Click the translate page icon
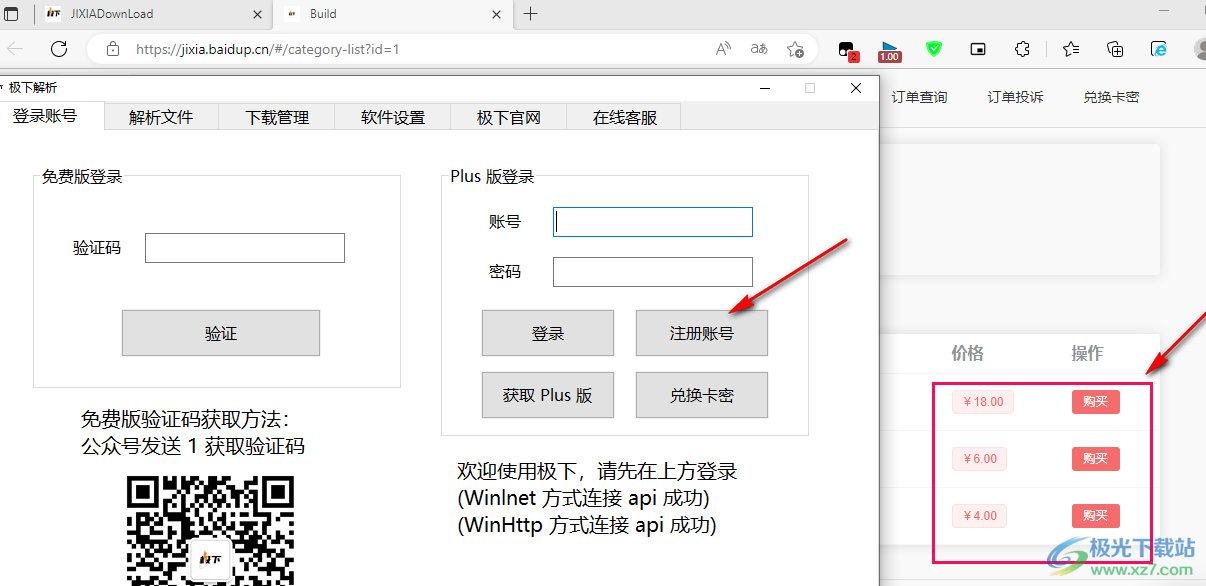 759,49
